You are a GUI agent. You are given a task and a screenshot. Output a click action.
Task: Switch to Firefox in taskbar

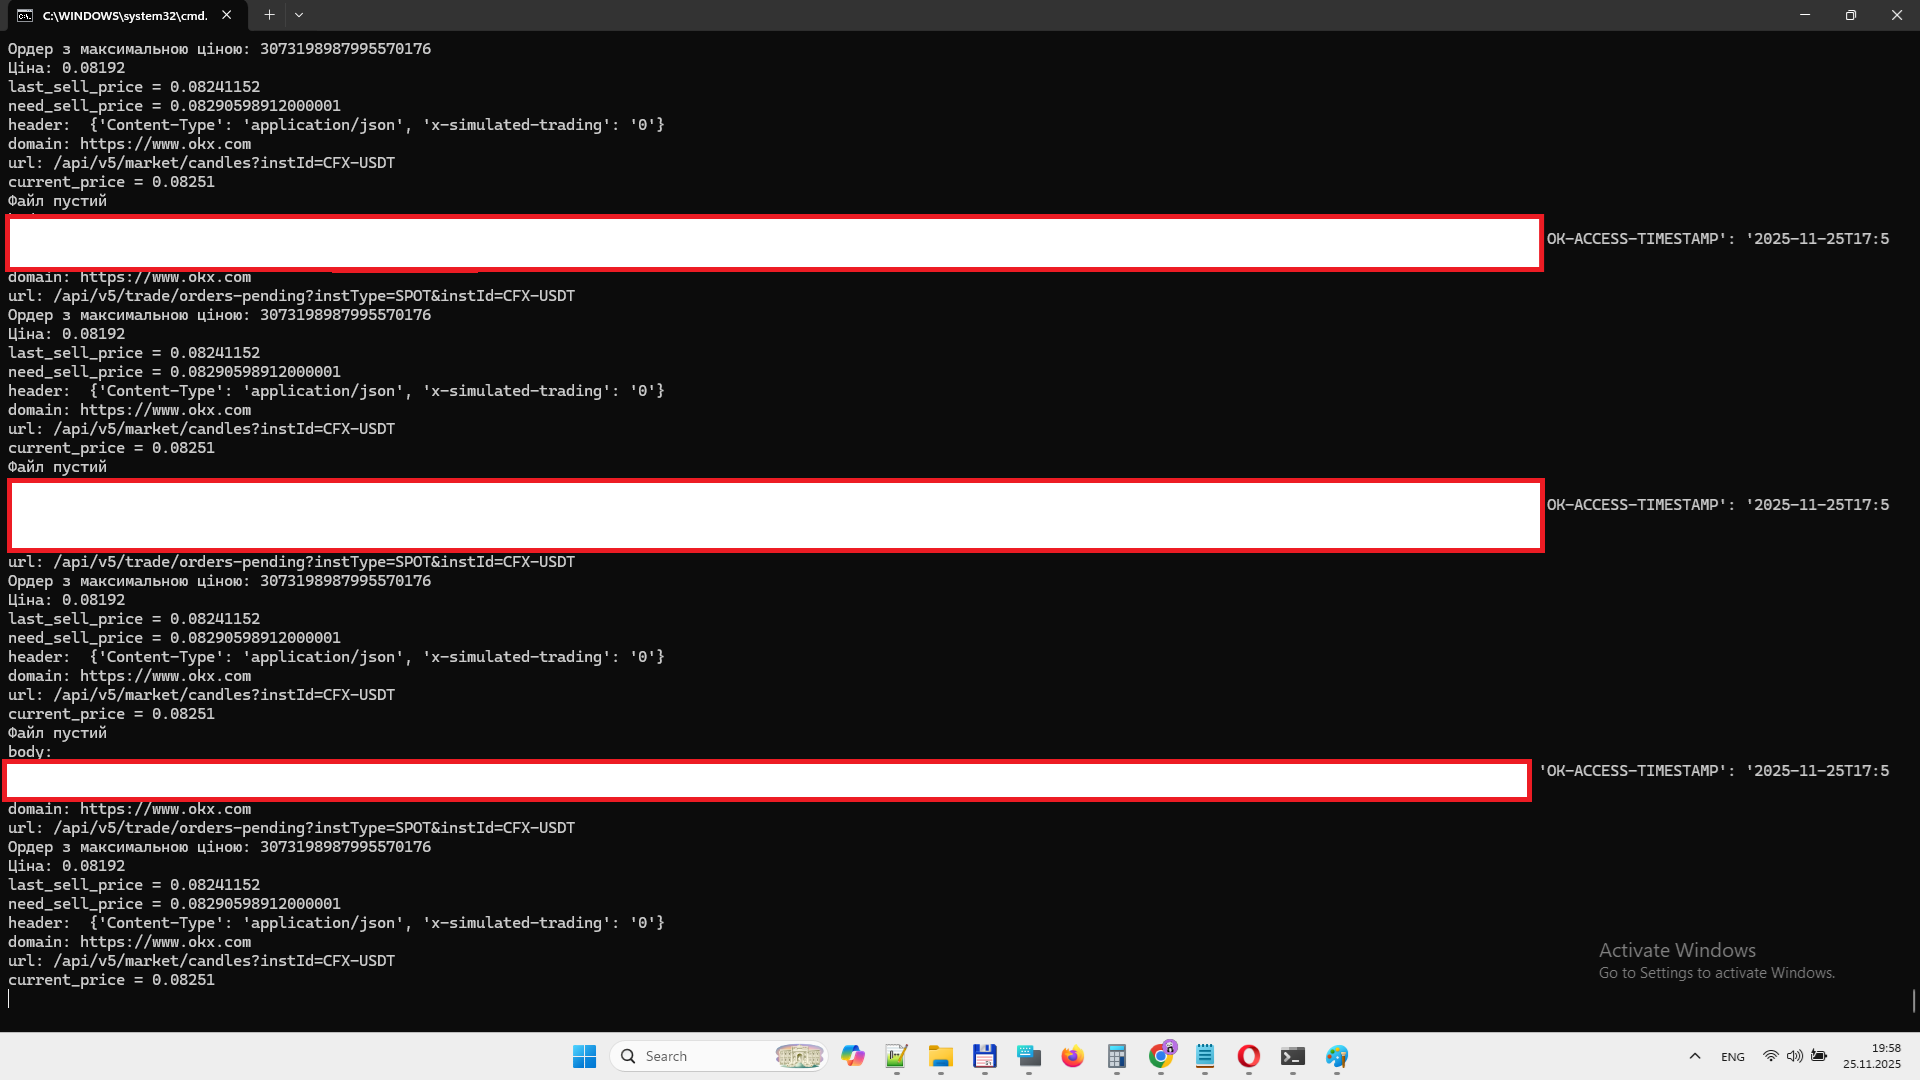pos(1072,1056)
